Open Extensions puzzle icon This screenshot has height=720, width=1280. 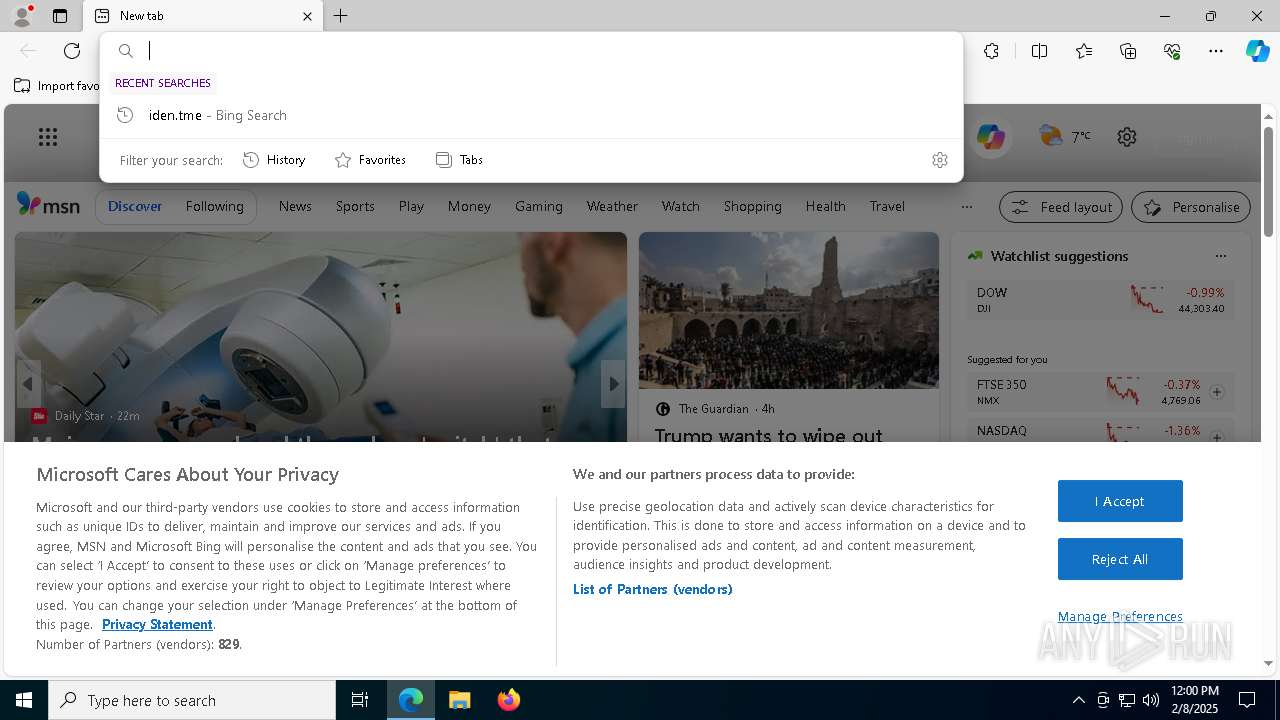(991, 51)
